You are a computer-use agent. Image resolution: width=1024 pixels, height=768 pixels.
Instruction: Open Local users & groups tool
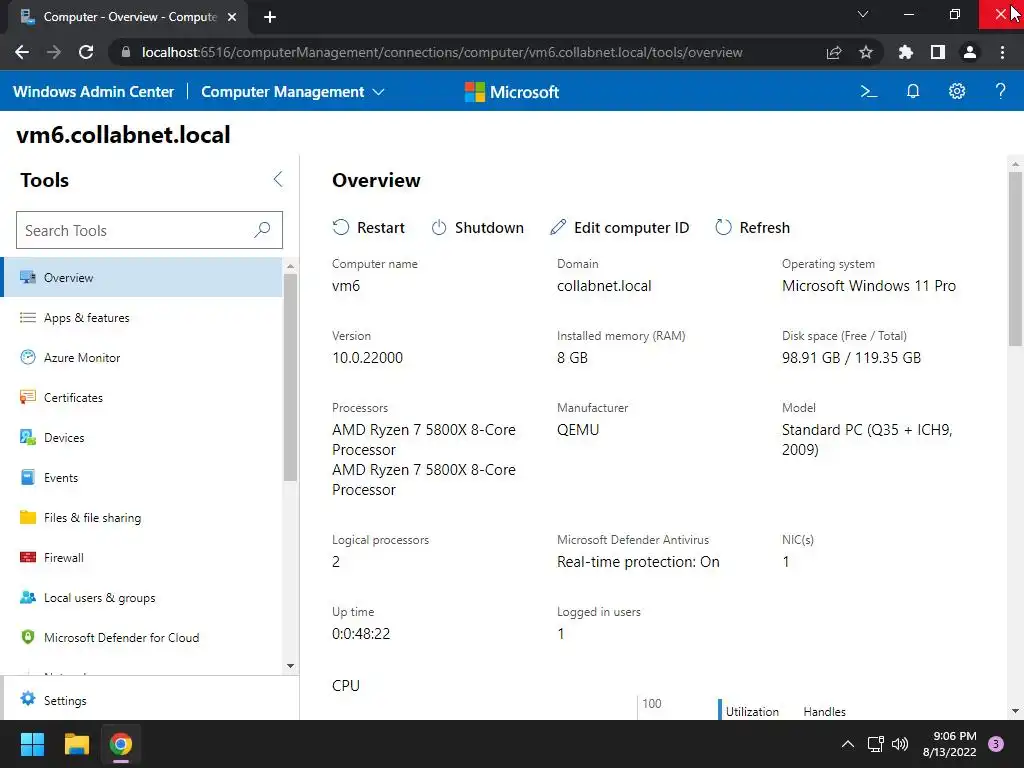pos(142,598)
